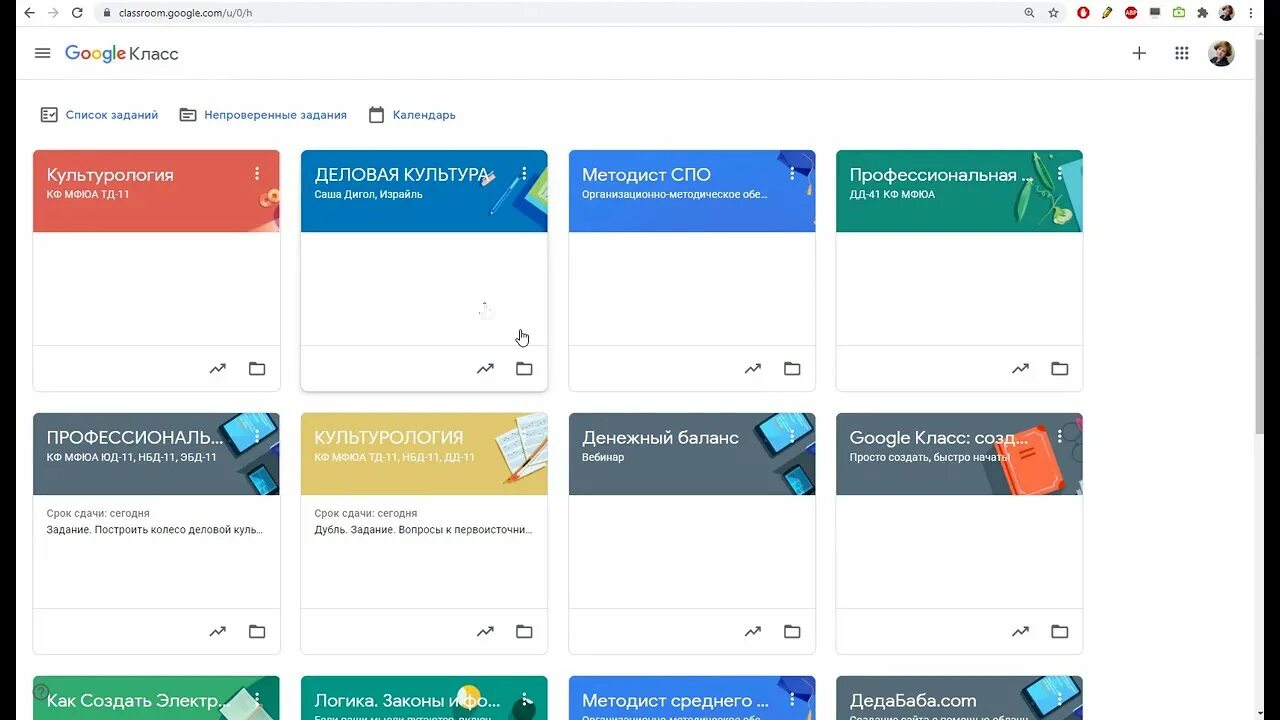Go back with browser back arrow
1280x720 pixels.
coord(29,13)
